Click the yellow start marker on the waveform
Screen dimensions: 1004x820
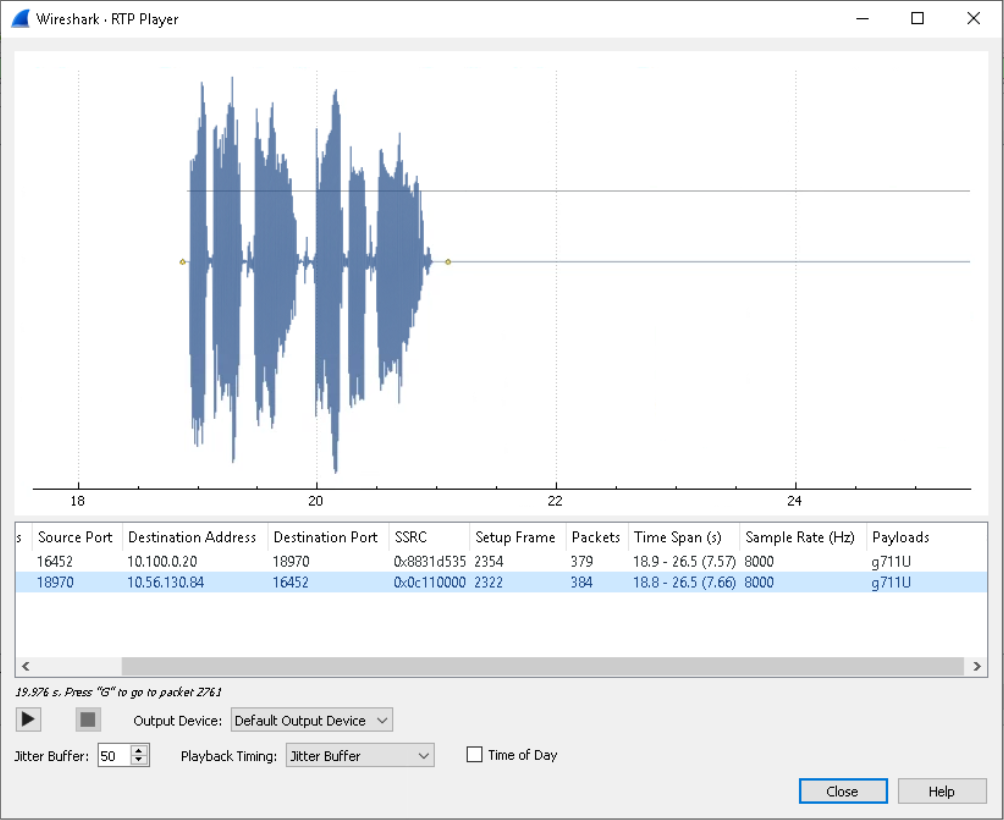[182, 262]
